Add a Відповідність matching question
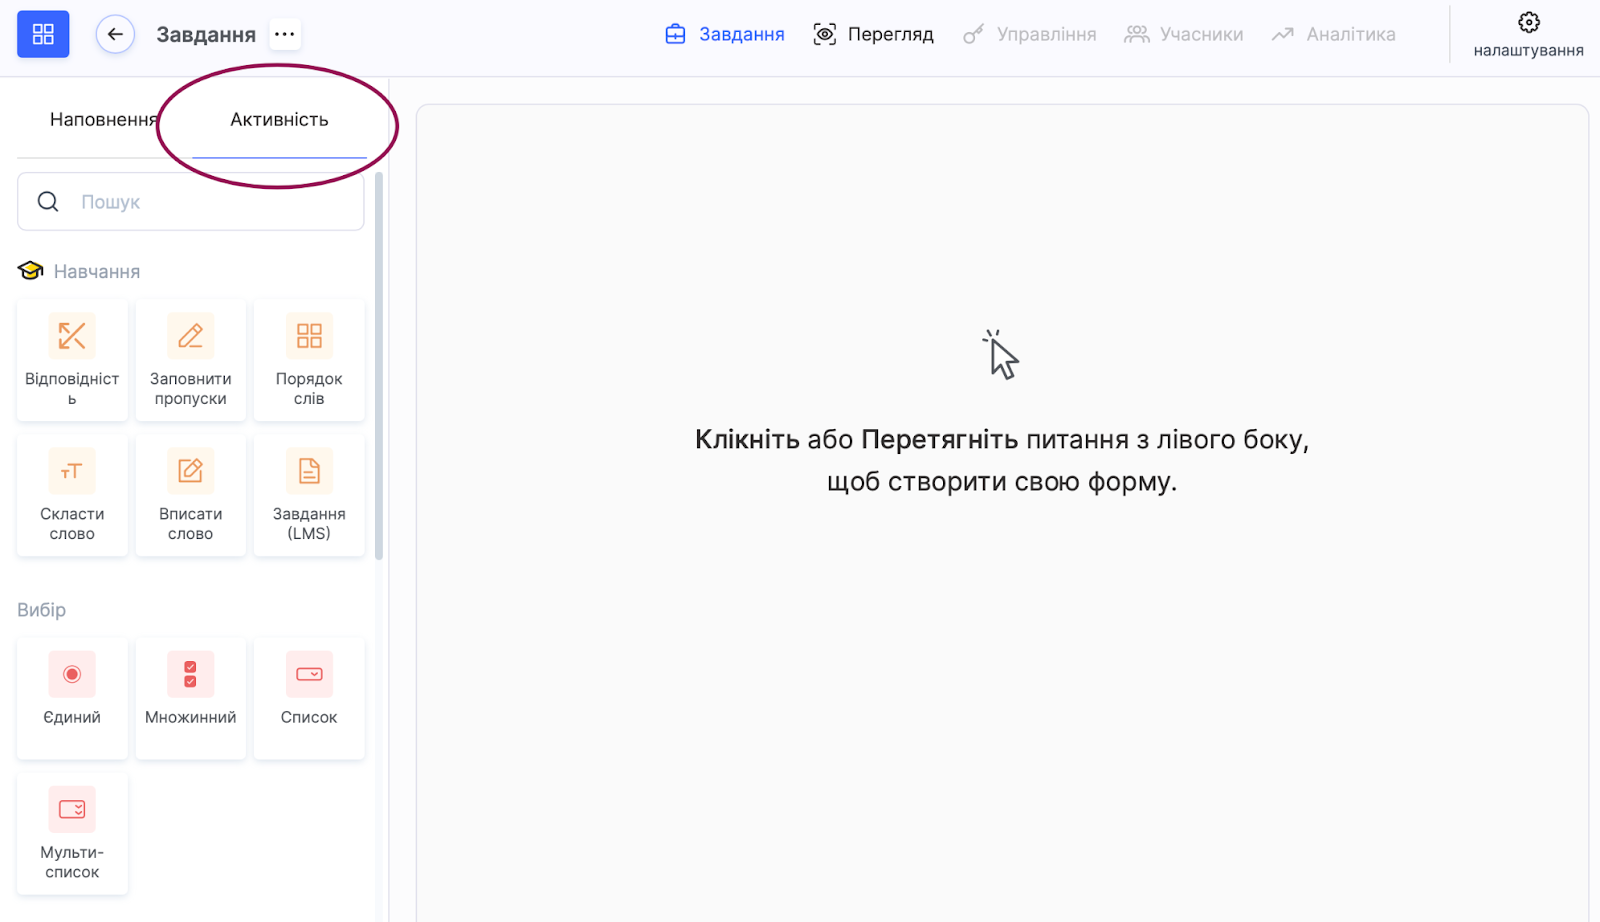 (x=72, y=360)
